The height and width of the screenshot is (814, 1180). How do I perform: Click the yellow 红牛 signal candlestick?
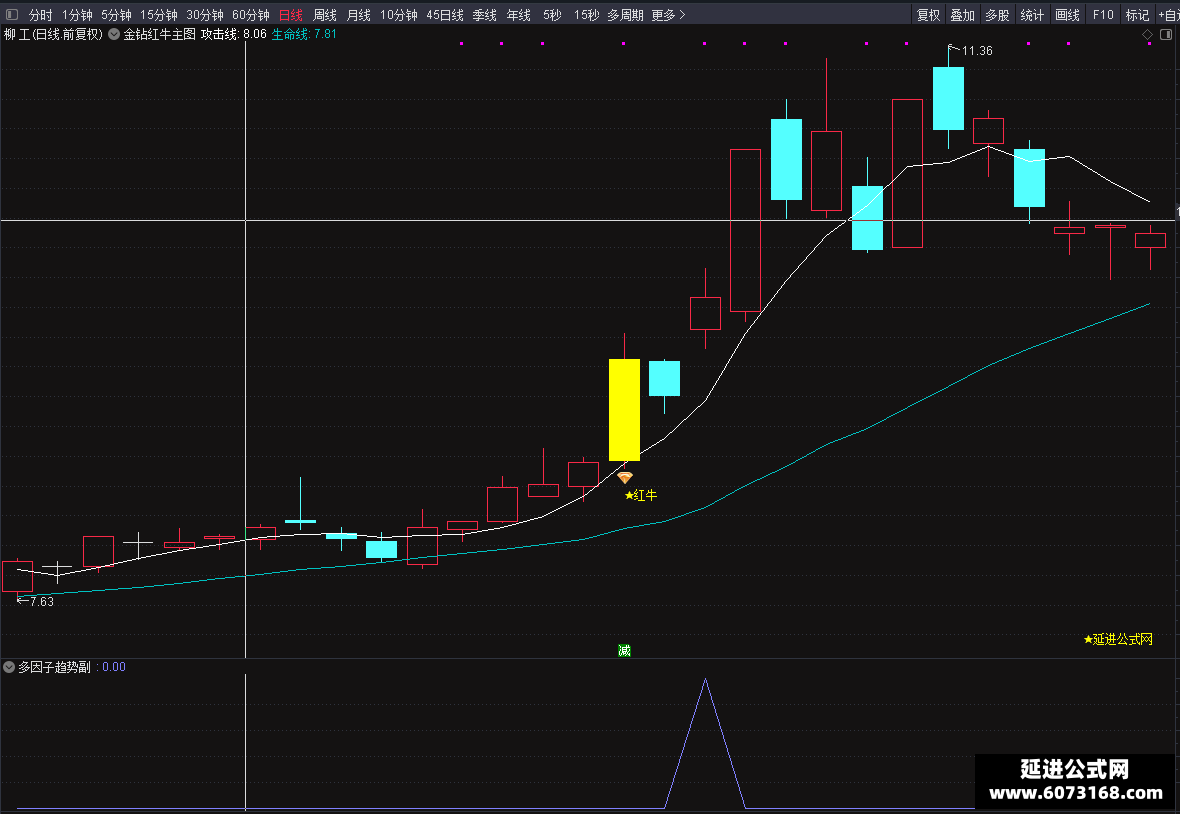(x=624, y=409)
